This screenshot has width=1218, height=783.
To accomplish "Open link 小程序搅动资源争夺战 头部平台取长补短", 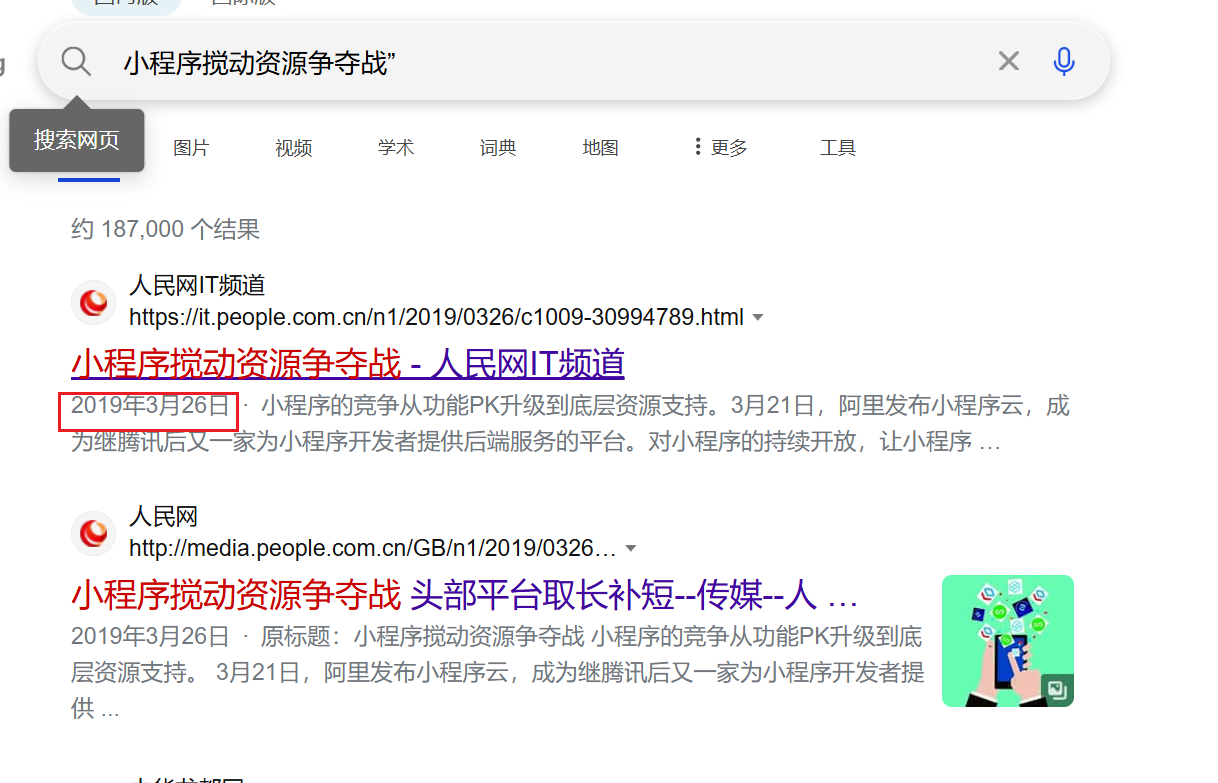I will click(465, 595).
